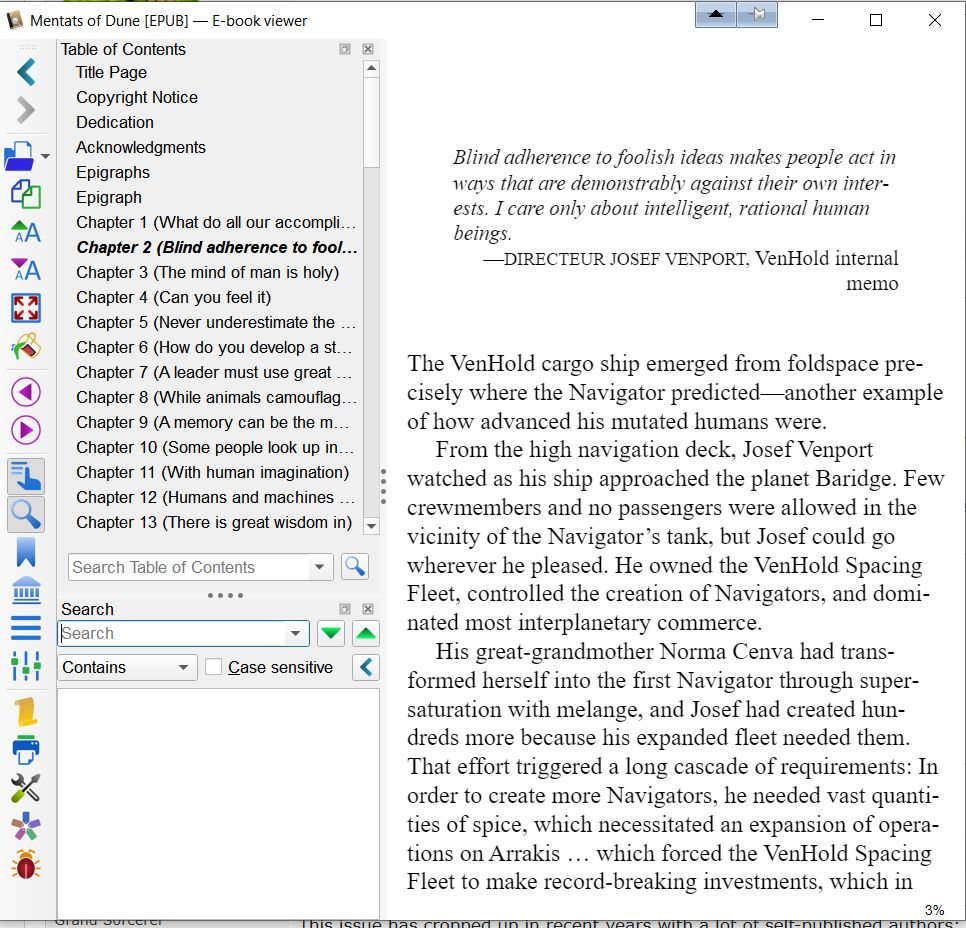This screenshot has width=966, height=928.
Task: Open the reference mode building icon
Action: point(26,590)
